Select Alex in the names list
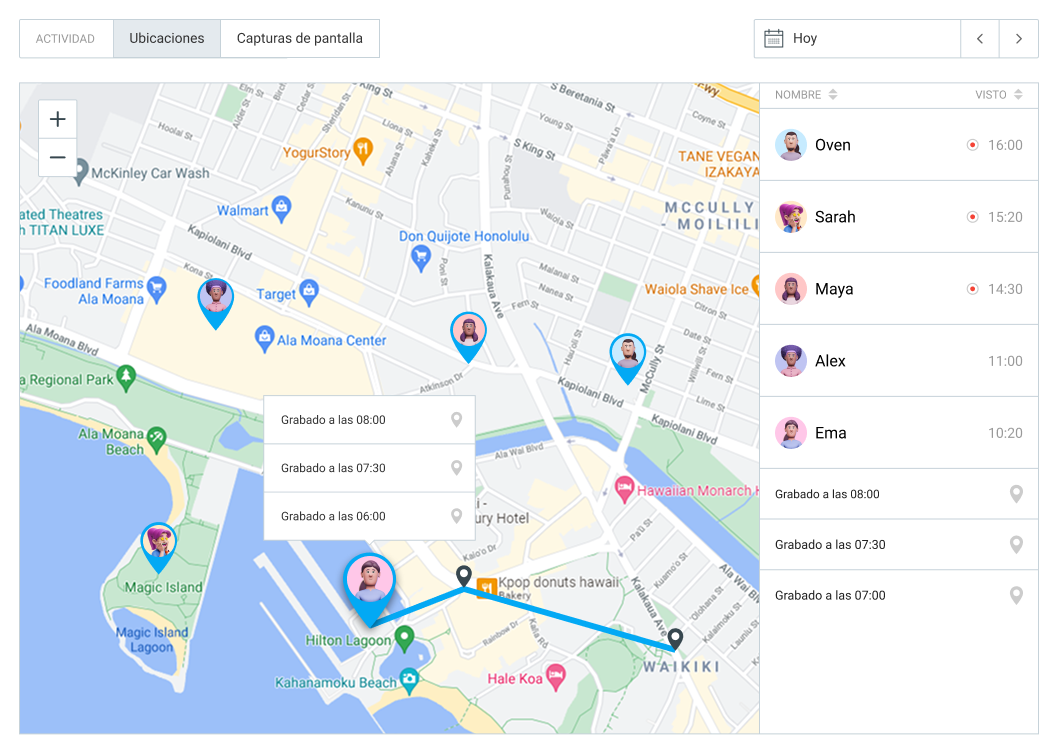The width and height of the screenshot is (1062, 743). (x=899, y=361)
